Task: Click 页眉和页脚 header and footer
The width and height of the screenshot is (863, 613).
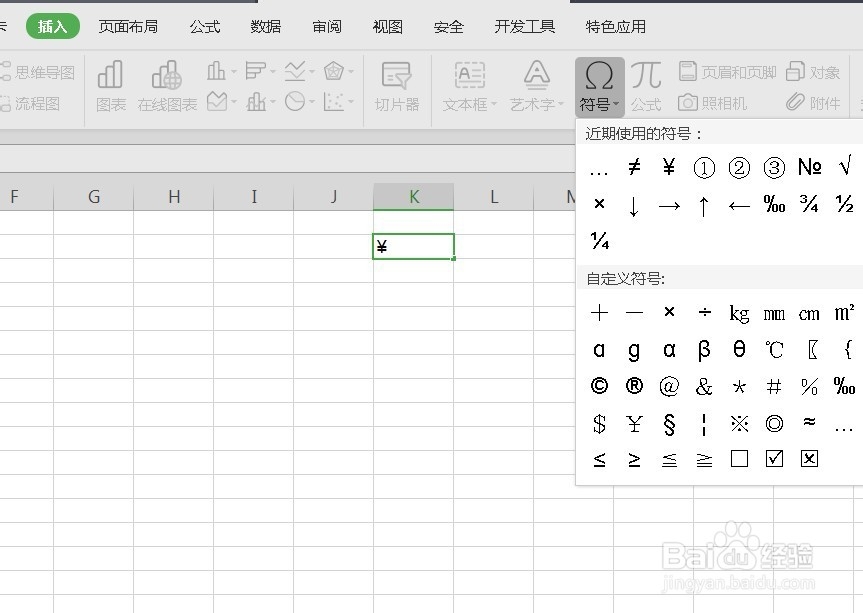Action: (727, 72)
